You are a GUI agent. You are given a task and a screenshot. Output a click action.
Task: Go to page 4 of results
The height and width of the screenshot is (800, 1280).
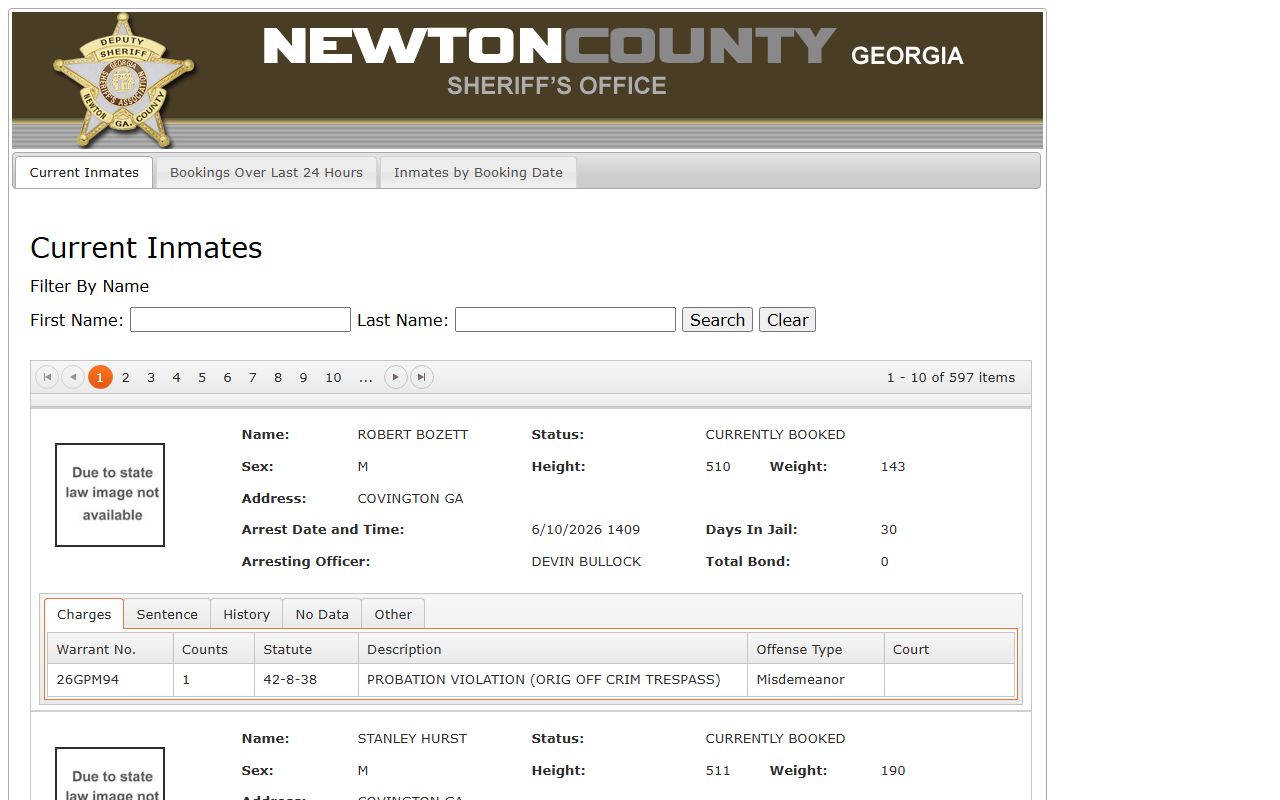(x=176, y=377)
